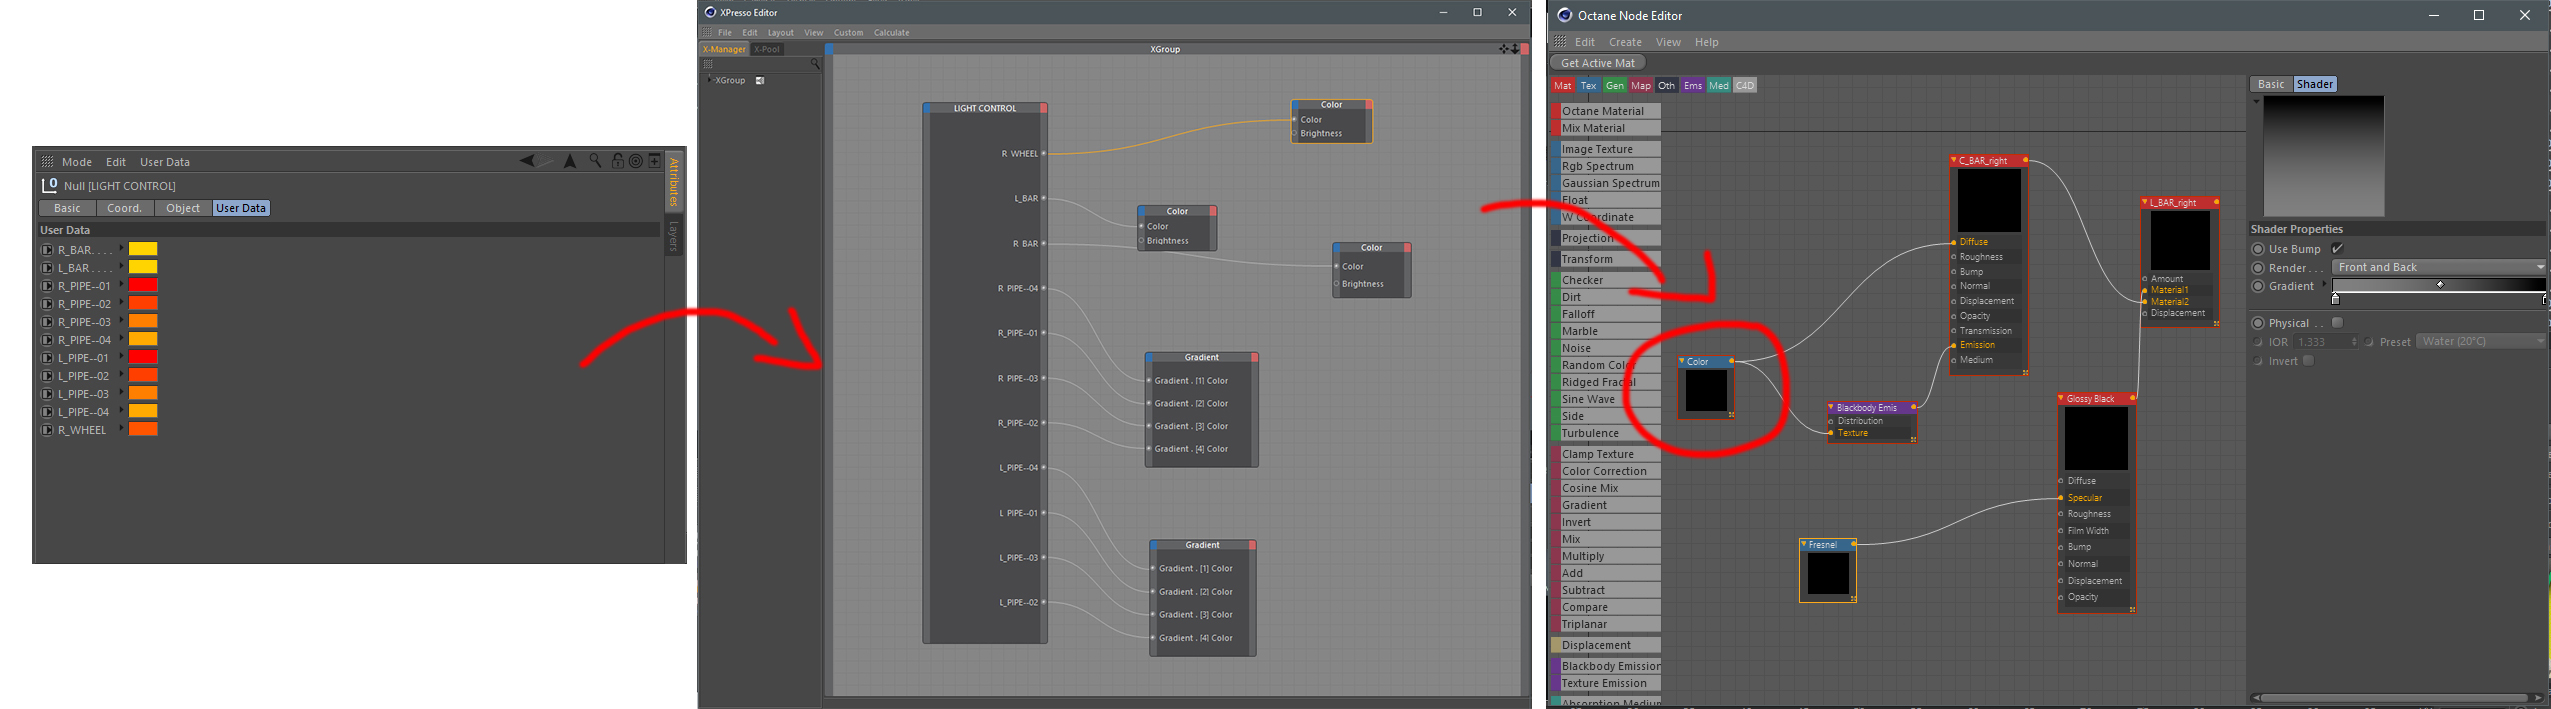Click the Texture port on Blackbody Emis node

coord(1831,433)
